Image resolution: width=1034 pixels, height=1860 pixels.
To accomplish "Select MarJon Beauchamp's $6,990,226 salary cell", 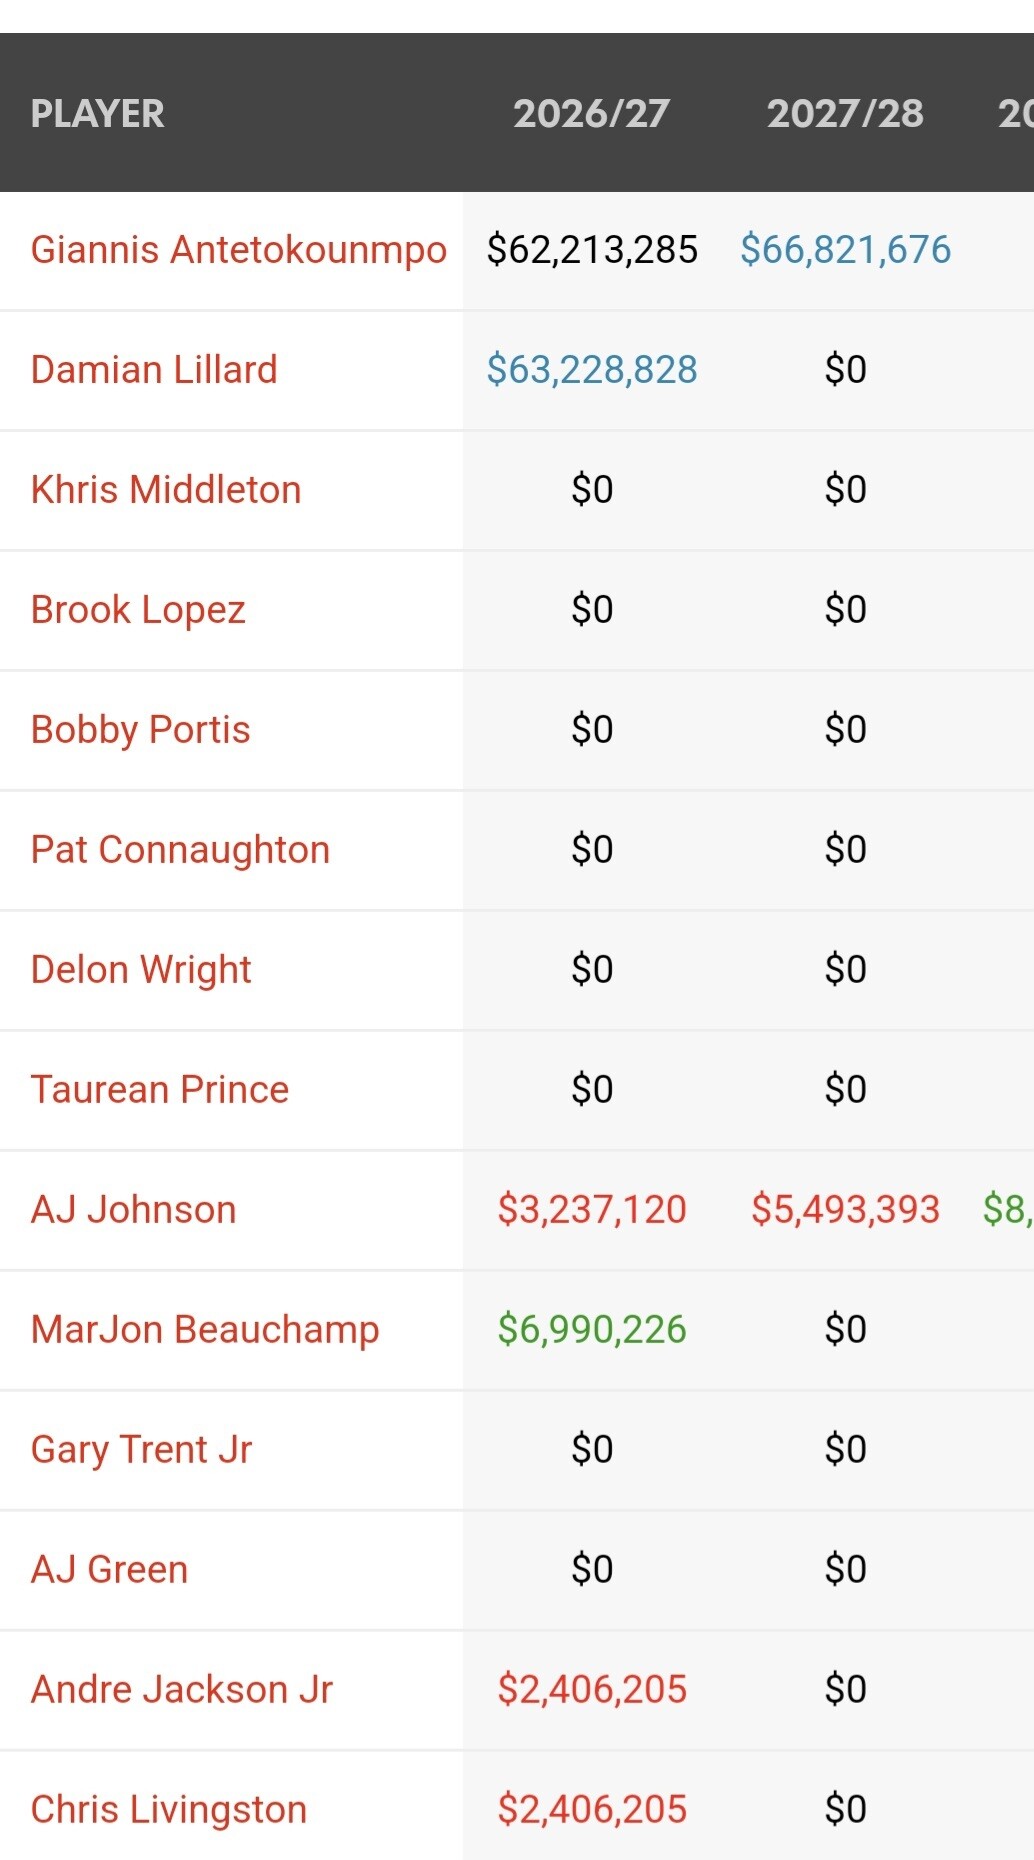I will point(591,1330).
